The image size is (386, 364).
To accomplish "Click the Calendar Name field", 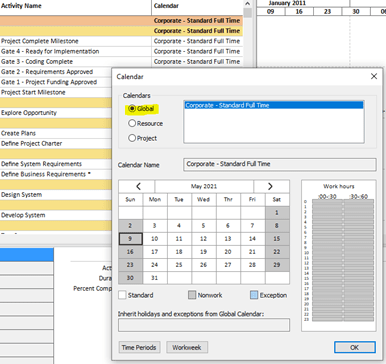I will pos(280,164).
